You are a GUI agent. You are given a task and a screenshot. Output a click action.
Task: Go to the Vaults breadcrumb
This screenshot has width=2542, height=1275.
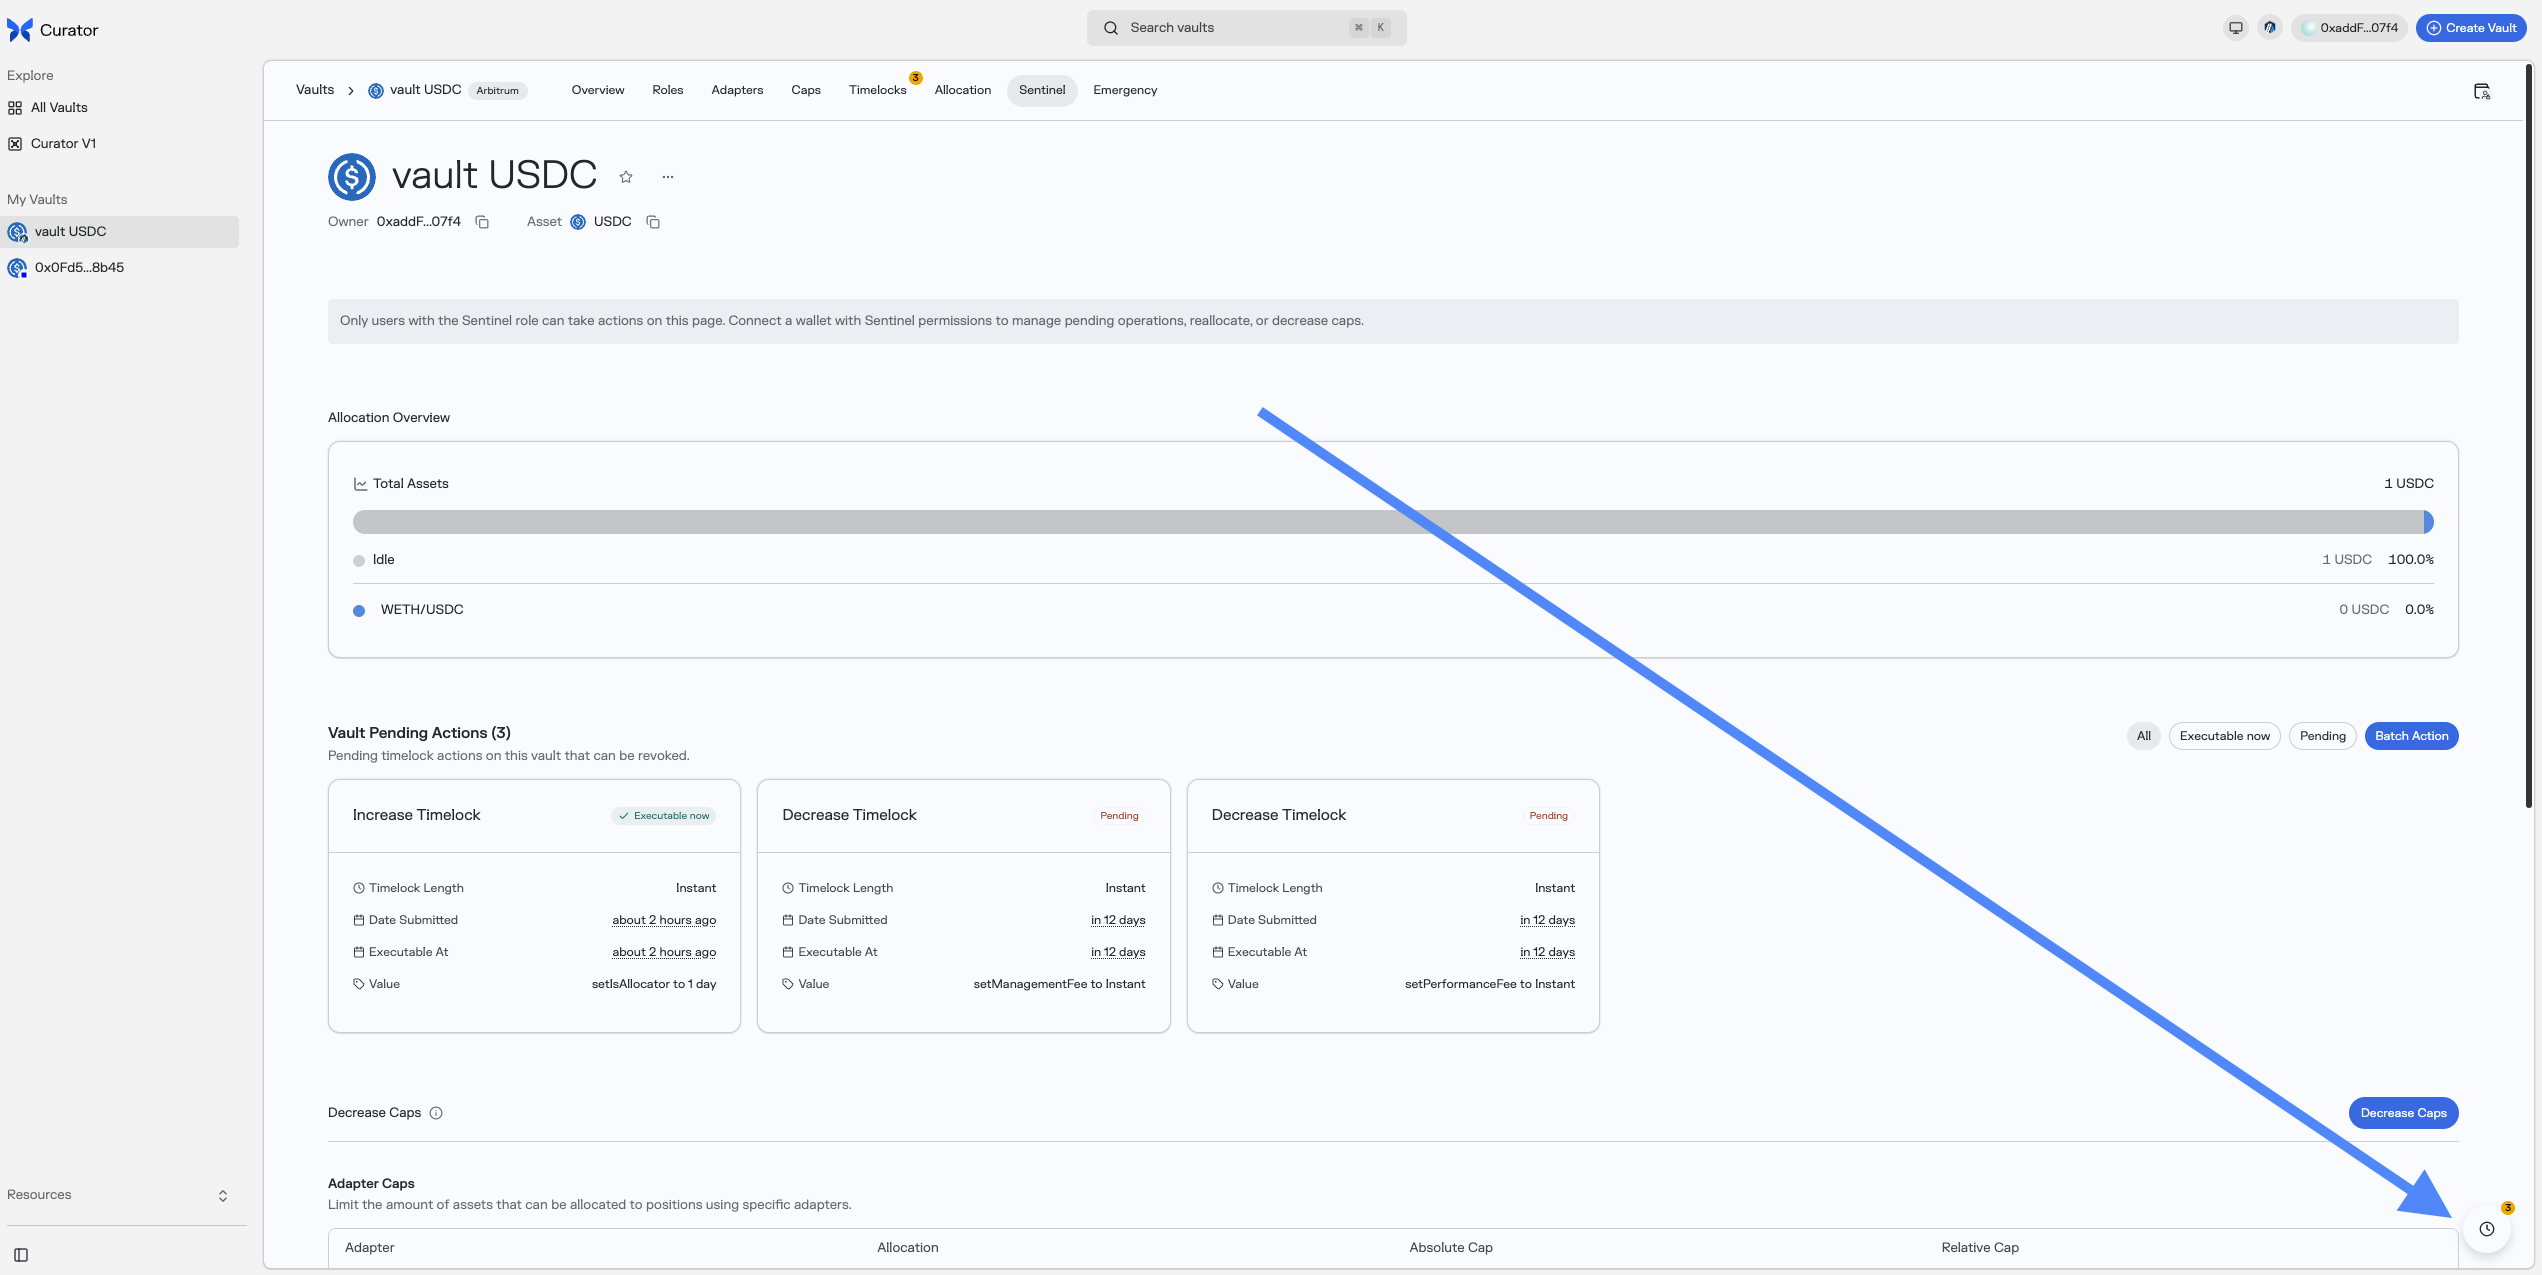[315, 90]
